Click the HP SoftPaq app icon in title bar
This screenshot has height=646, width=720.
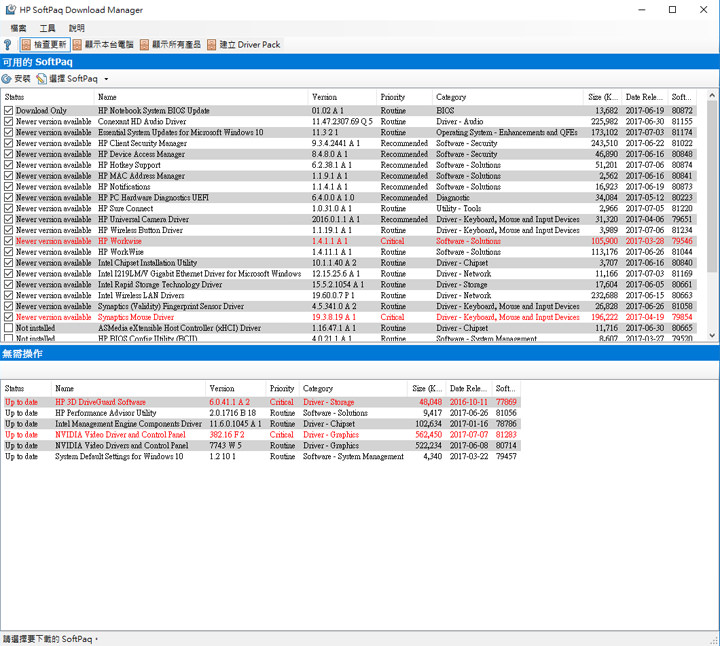point(10,10)
